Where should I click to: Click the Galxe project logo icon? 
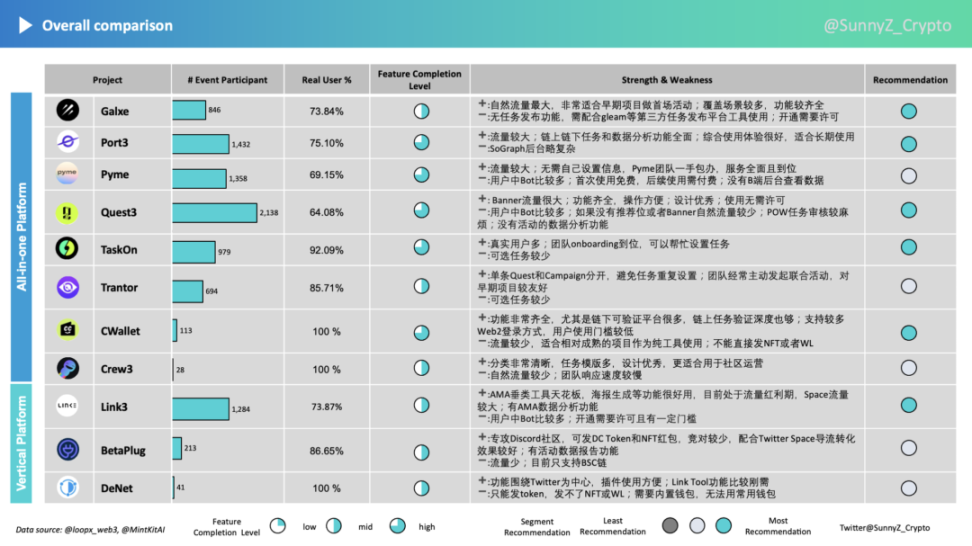pyautogui.click(x=68, y=111)
